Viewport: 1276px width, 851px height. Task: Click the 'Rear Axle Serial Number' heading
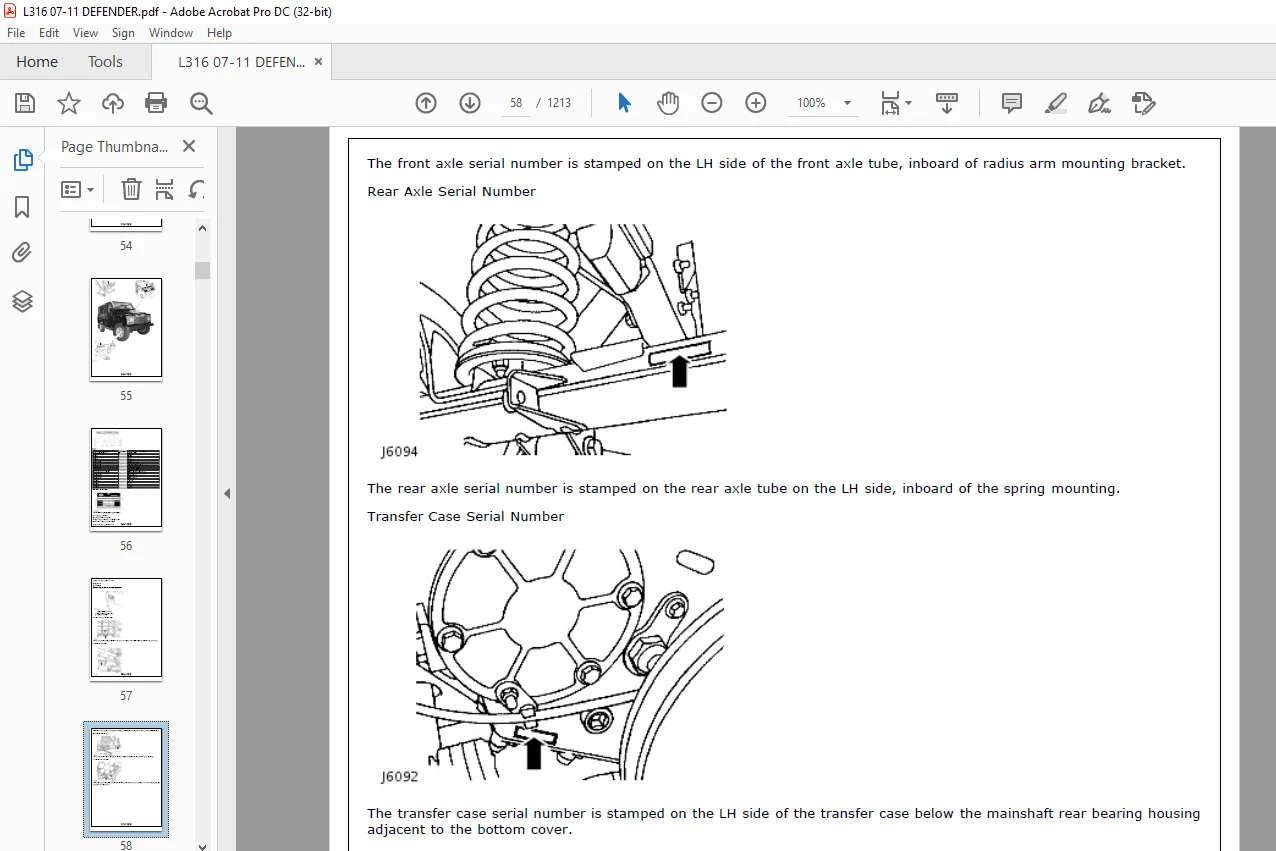tap(451, 191)
